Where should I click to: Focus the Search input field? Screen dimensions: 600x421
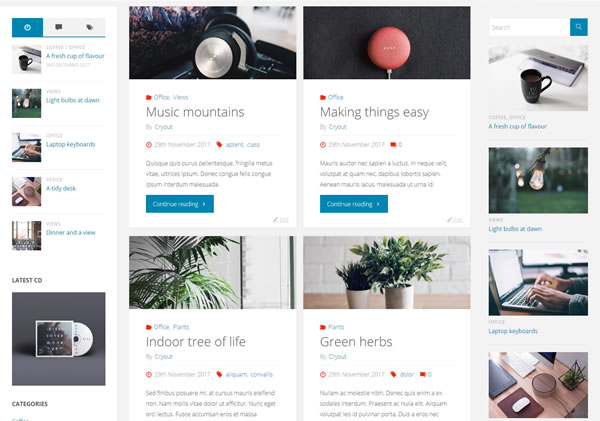[529, 27]
